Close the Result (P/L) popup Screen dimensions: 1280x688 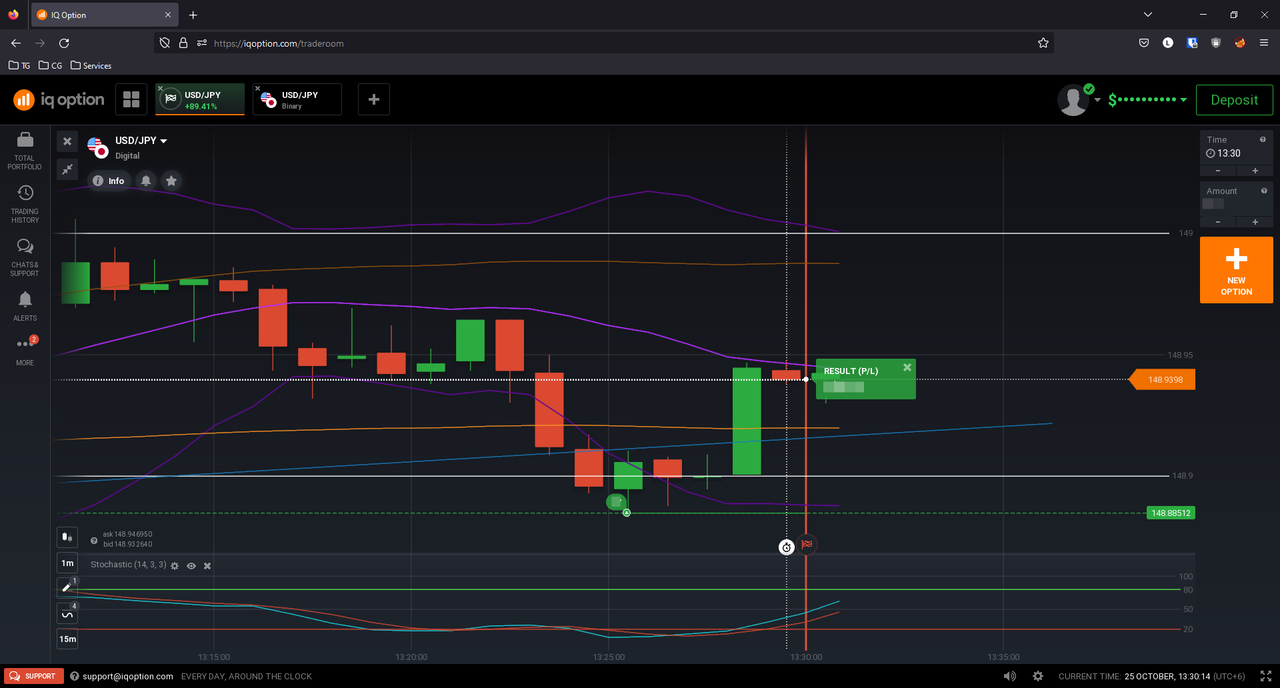(907, 367)
